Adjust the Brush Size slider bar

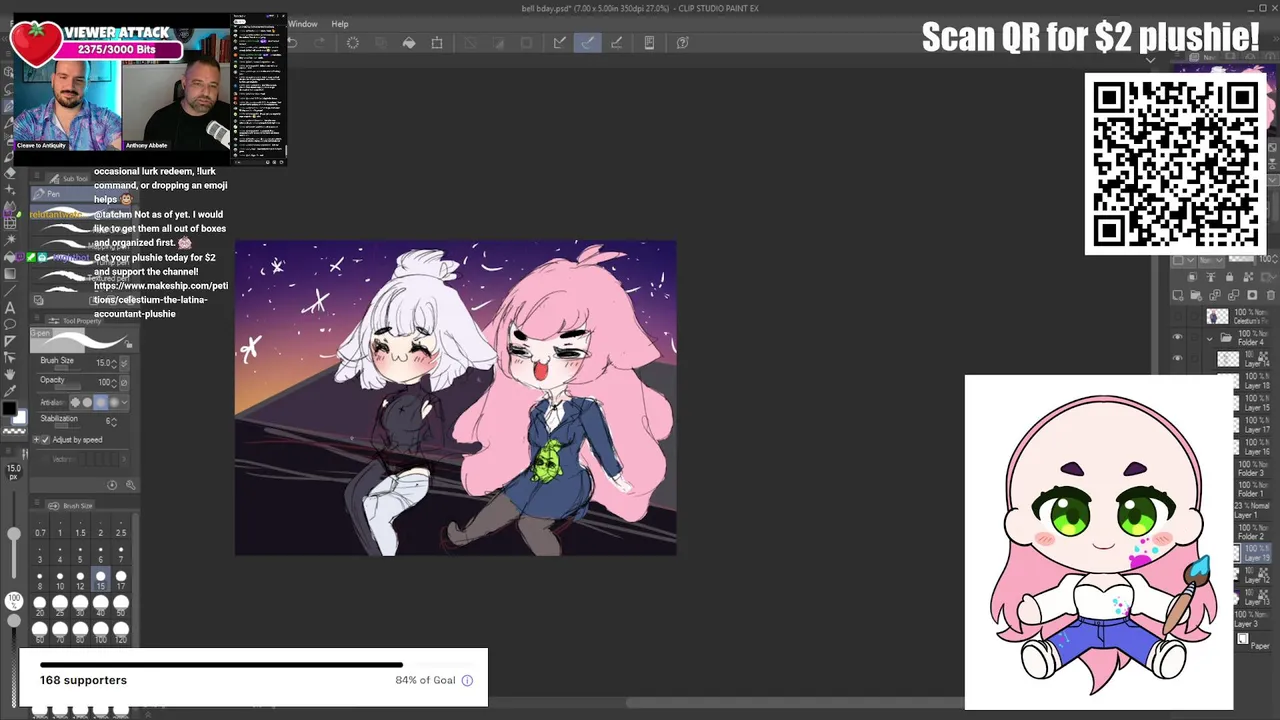tap(65, 368)
